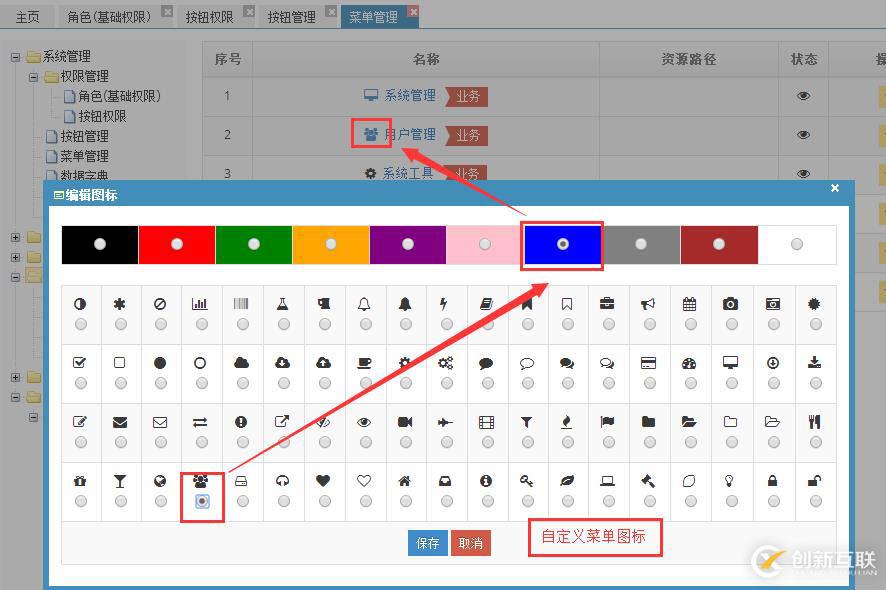The height and width of the screenshot is (590, 886).
Task: Pick the black color swatch
Action: click(100, 244)
